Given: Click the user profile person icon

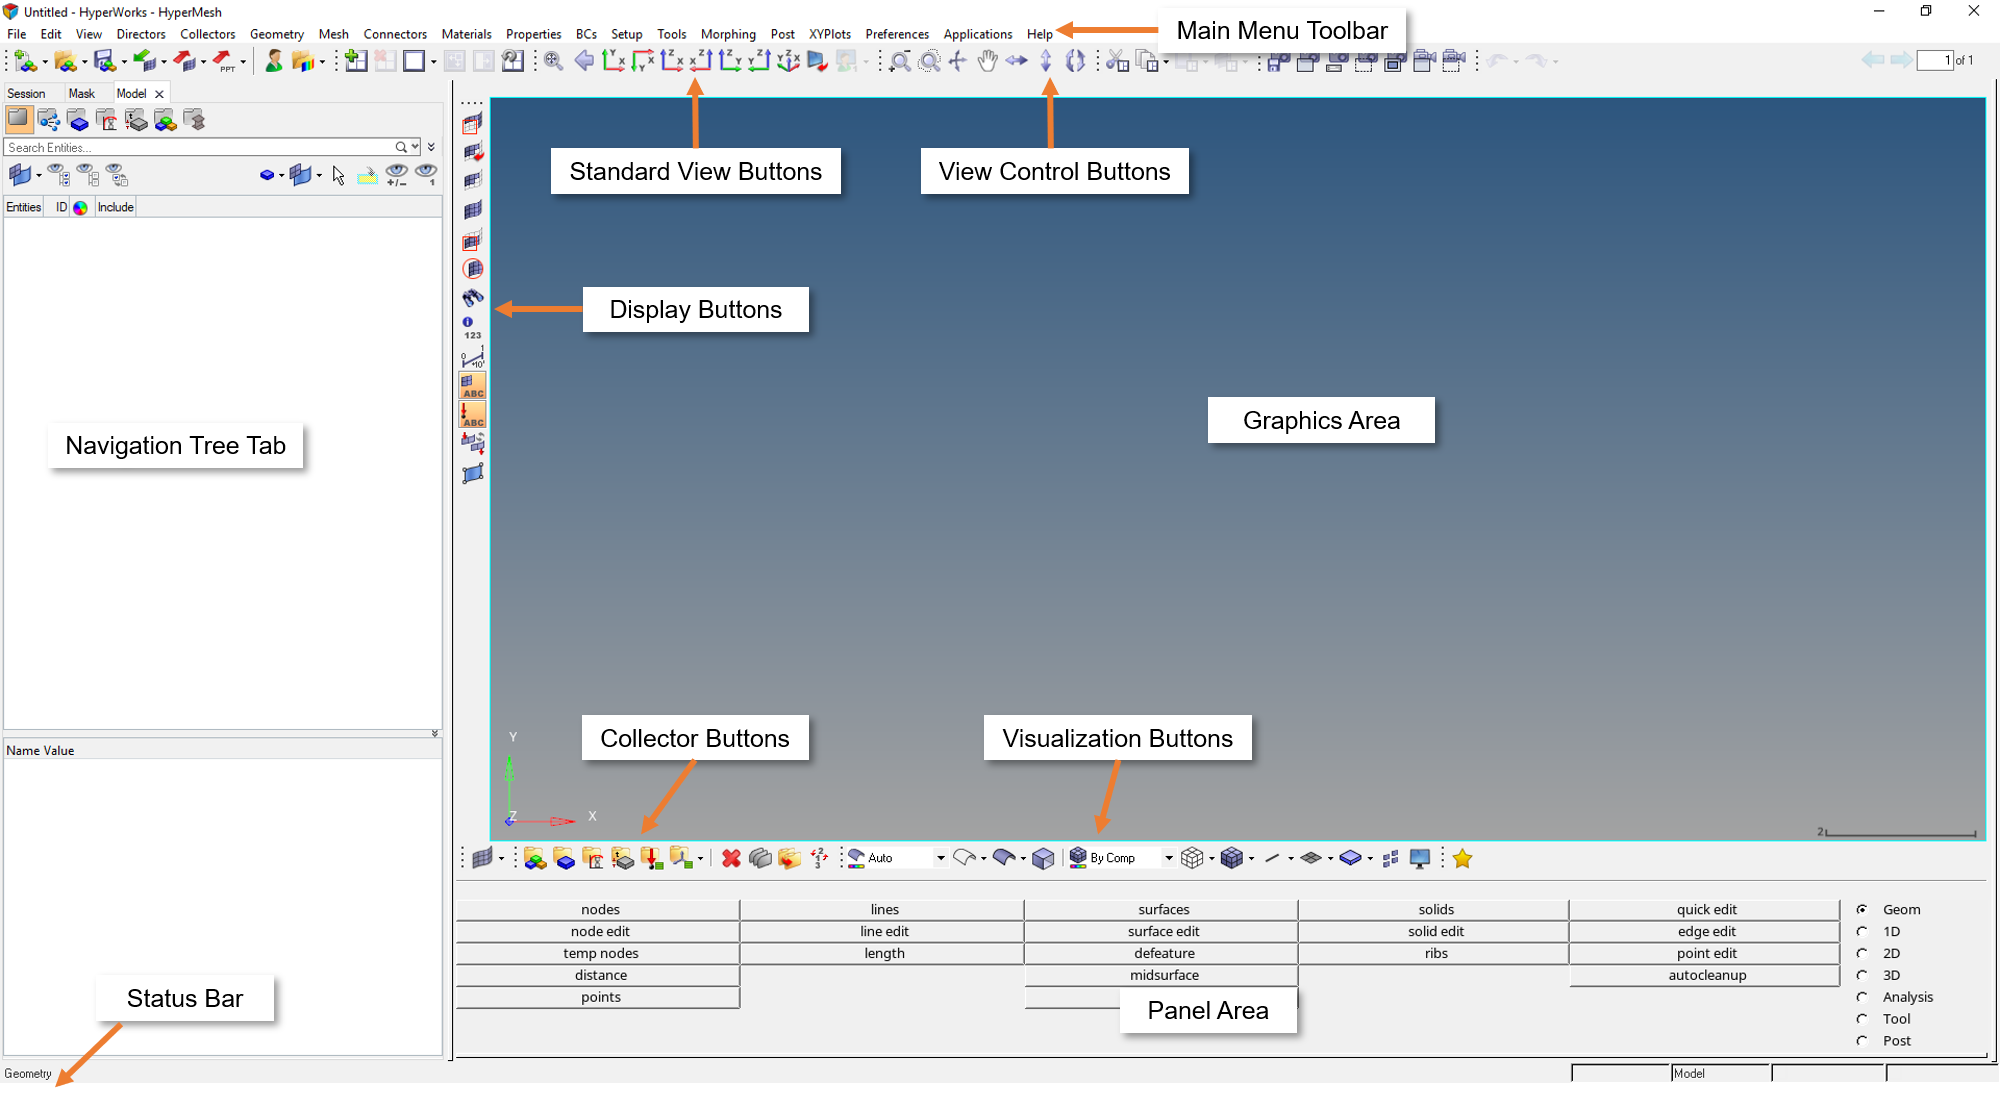Looking at the screenshot, I should (x=273, y=61).
